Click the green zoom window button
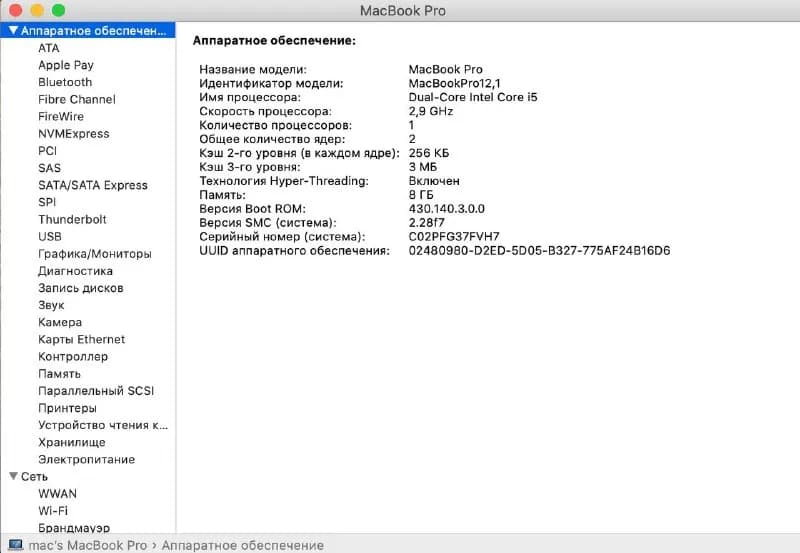Viewport: 800px width, 553px height. click(x=59, y=10)
